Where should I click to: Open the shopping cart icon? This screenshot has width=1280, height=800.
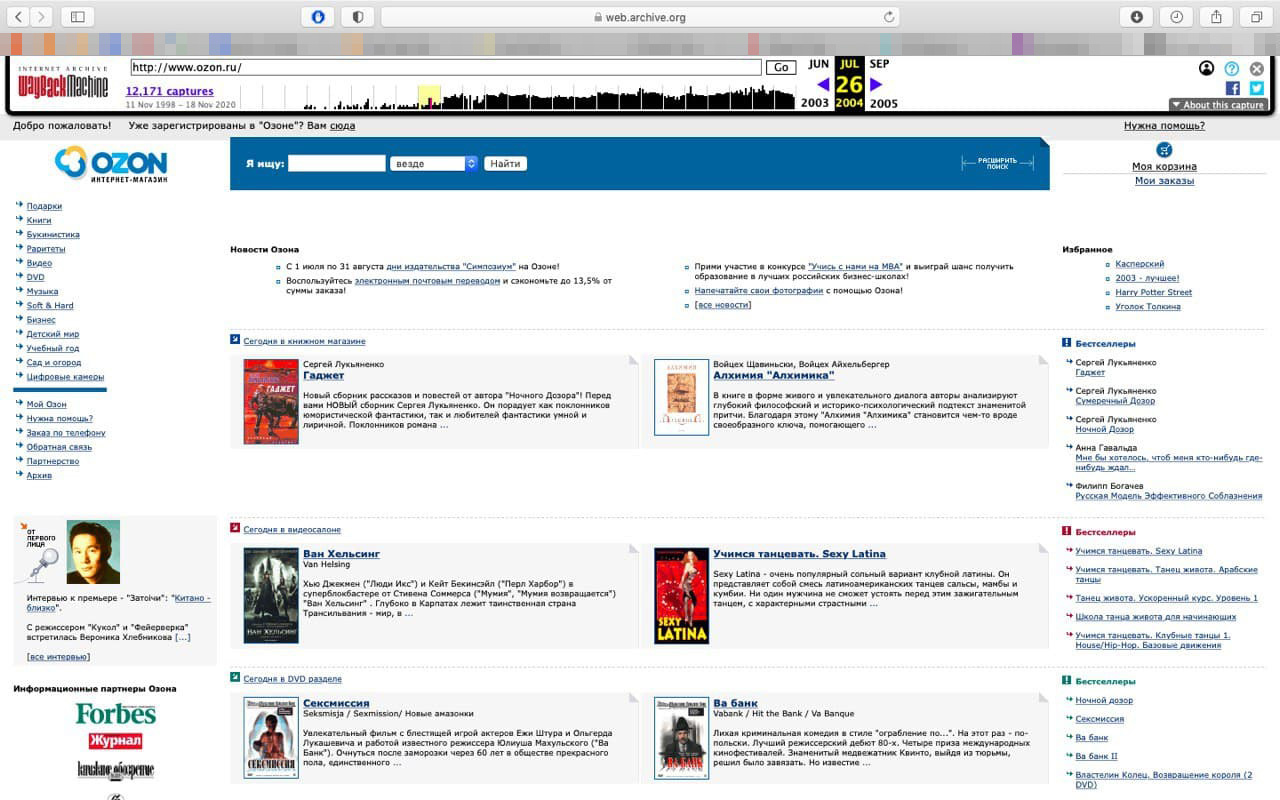[1164, 150]
